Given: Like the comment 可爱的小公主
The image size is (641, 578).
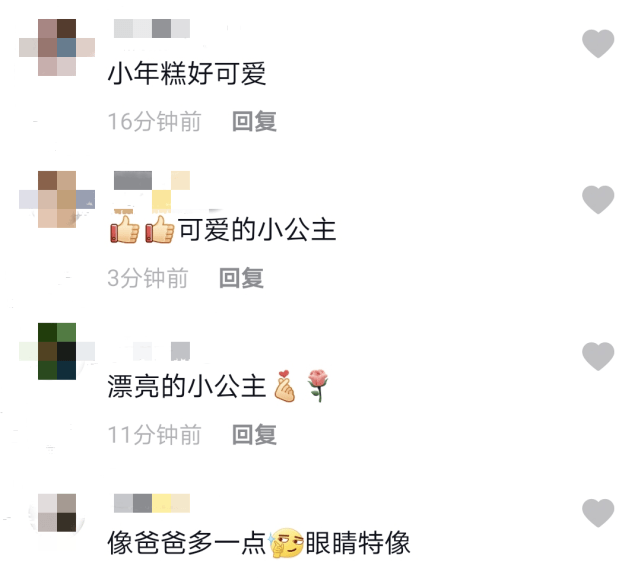Looking at the screenshot, I should (598, 199).
